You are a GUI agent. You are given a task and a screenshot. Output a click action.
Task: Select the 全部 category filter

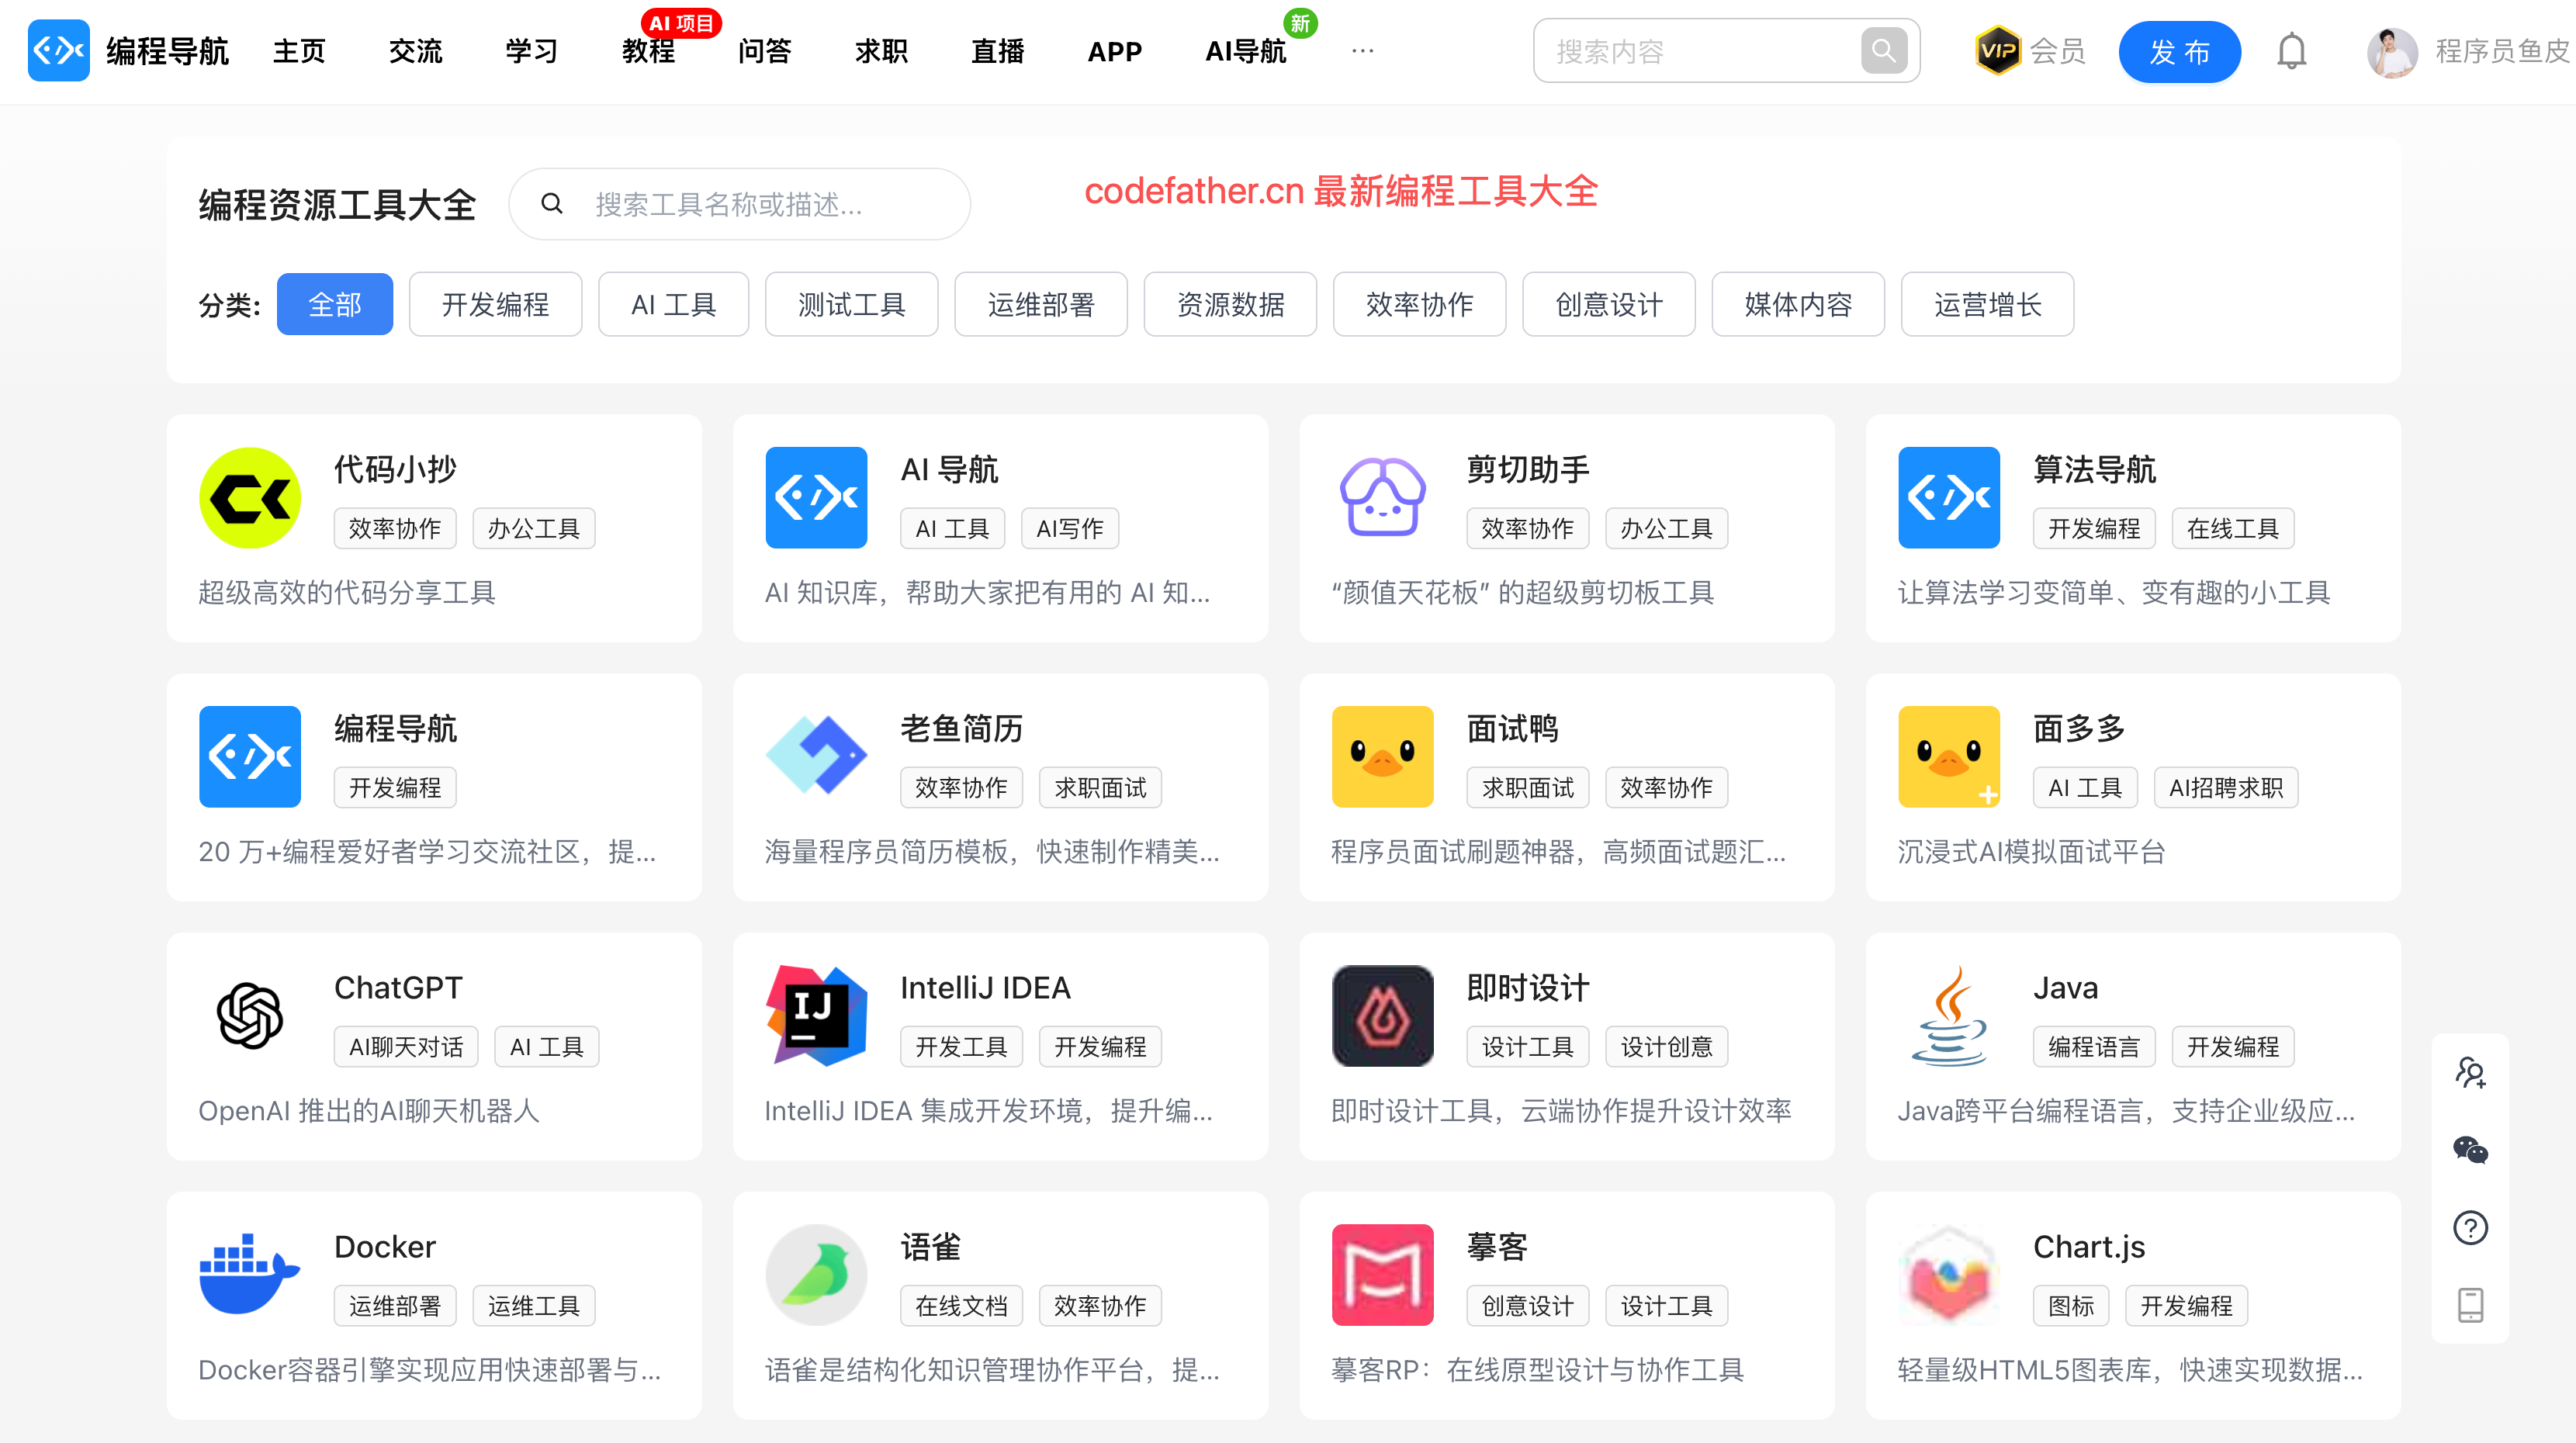click(334, 304)
